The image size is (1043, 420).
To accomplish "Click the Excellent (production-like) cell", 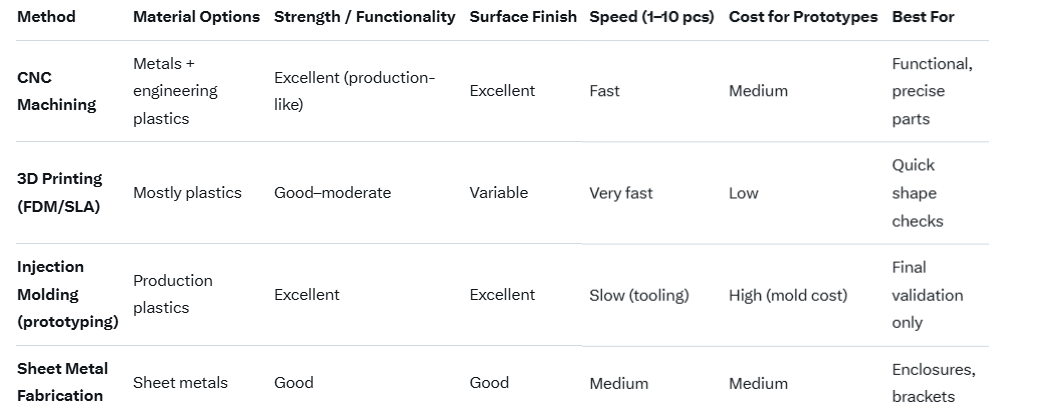I will tap(354, 91).
